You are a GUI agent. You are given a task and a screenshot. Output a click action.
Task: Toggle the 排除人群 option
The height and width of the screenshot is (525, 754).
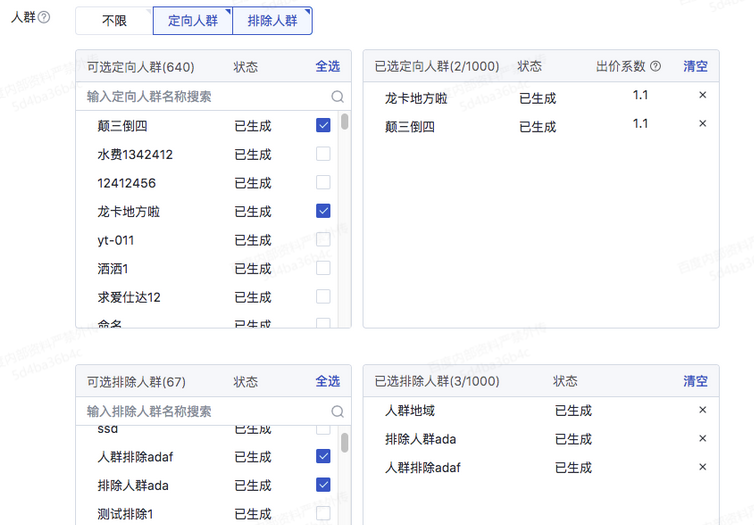coord(273,21)
